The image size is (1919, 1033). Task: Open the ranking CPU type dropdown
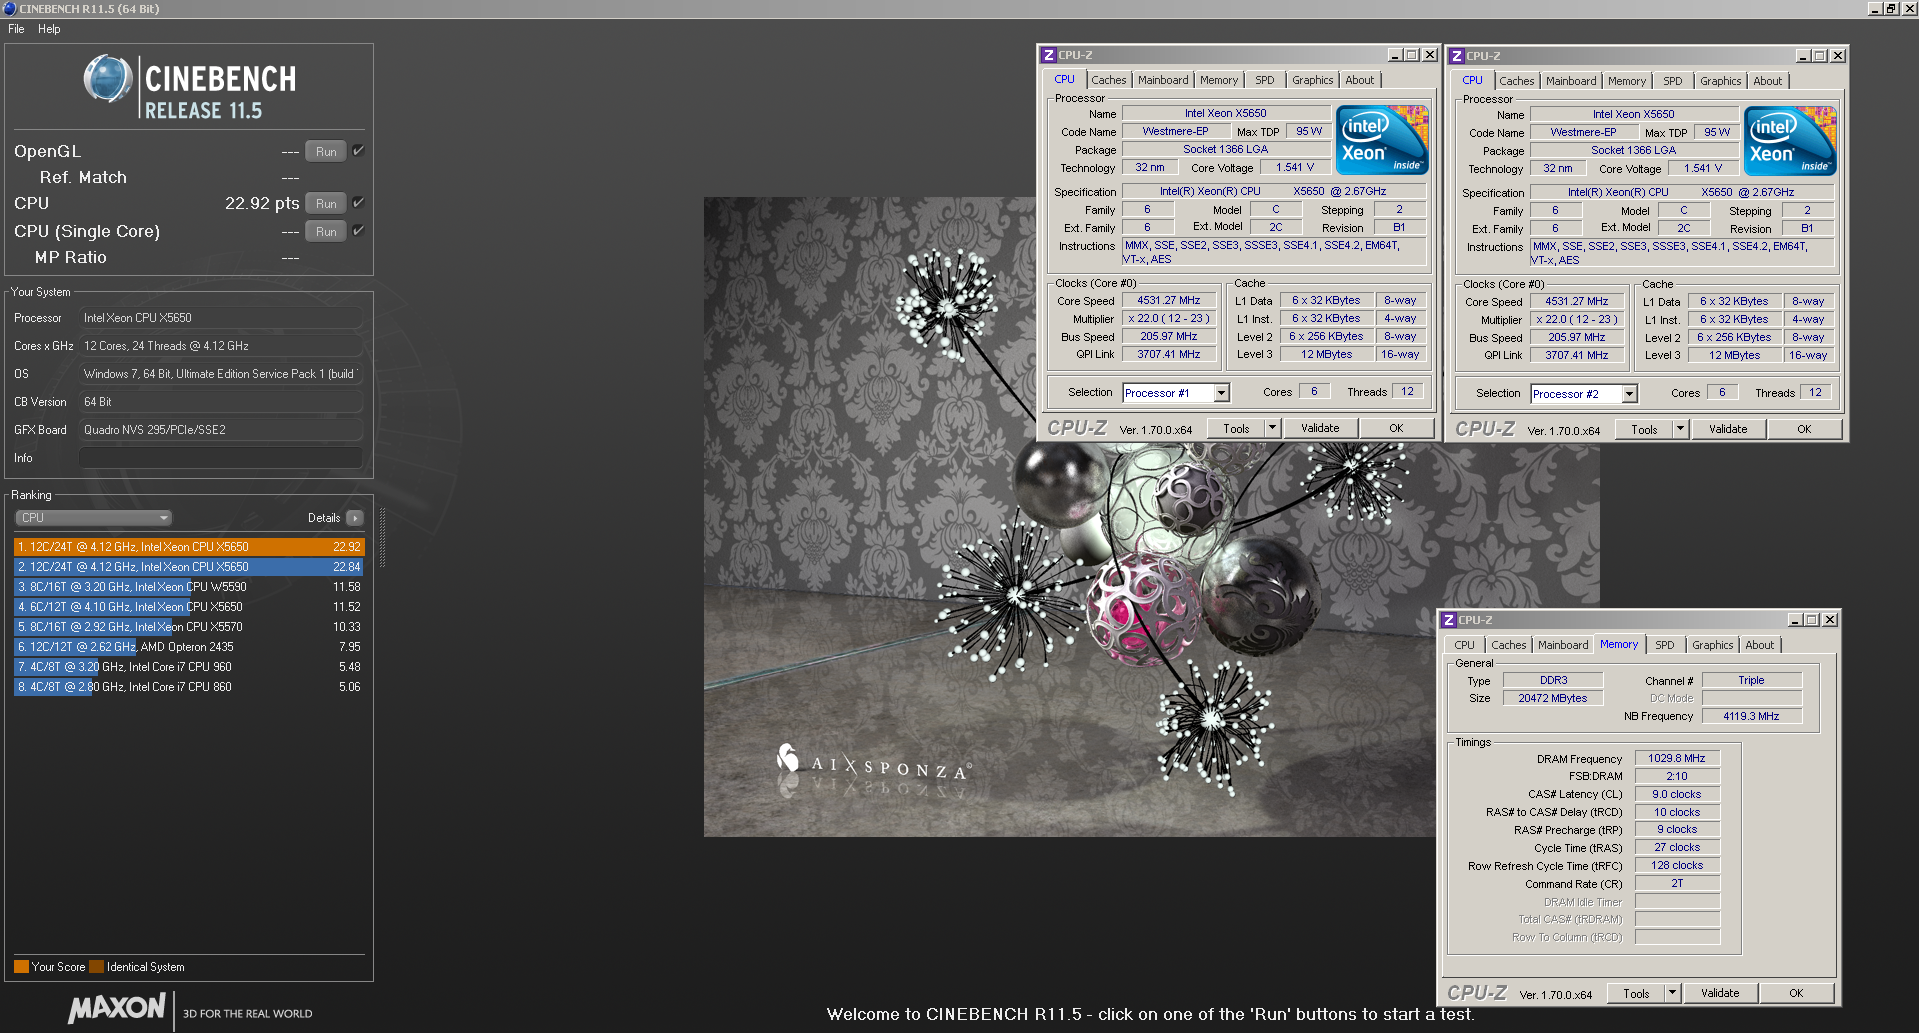point(94,518)
